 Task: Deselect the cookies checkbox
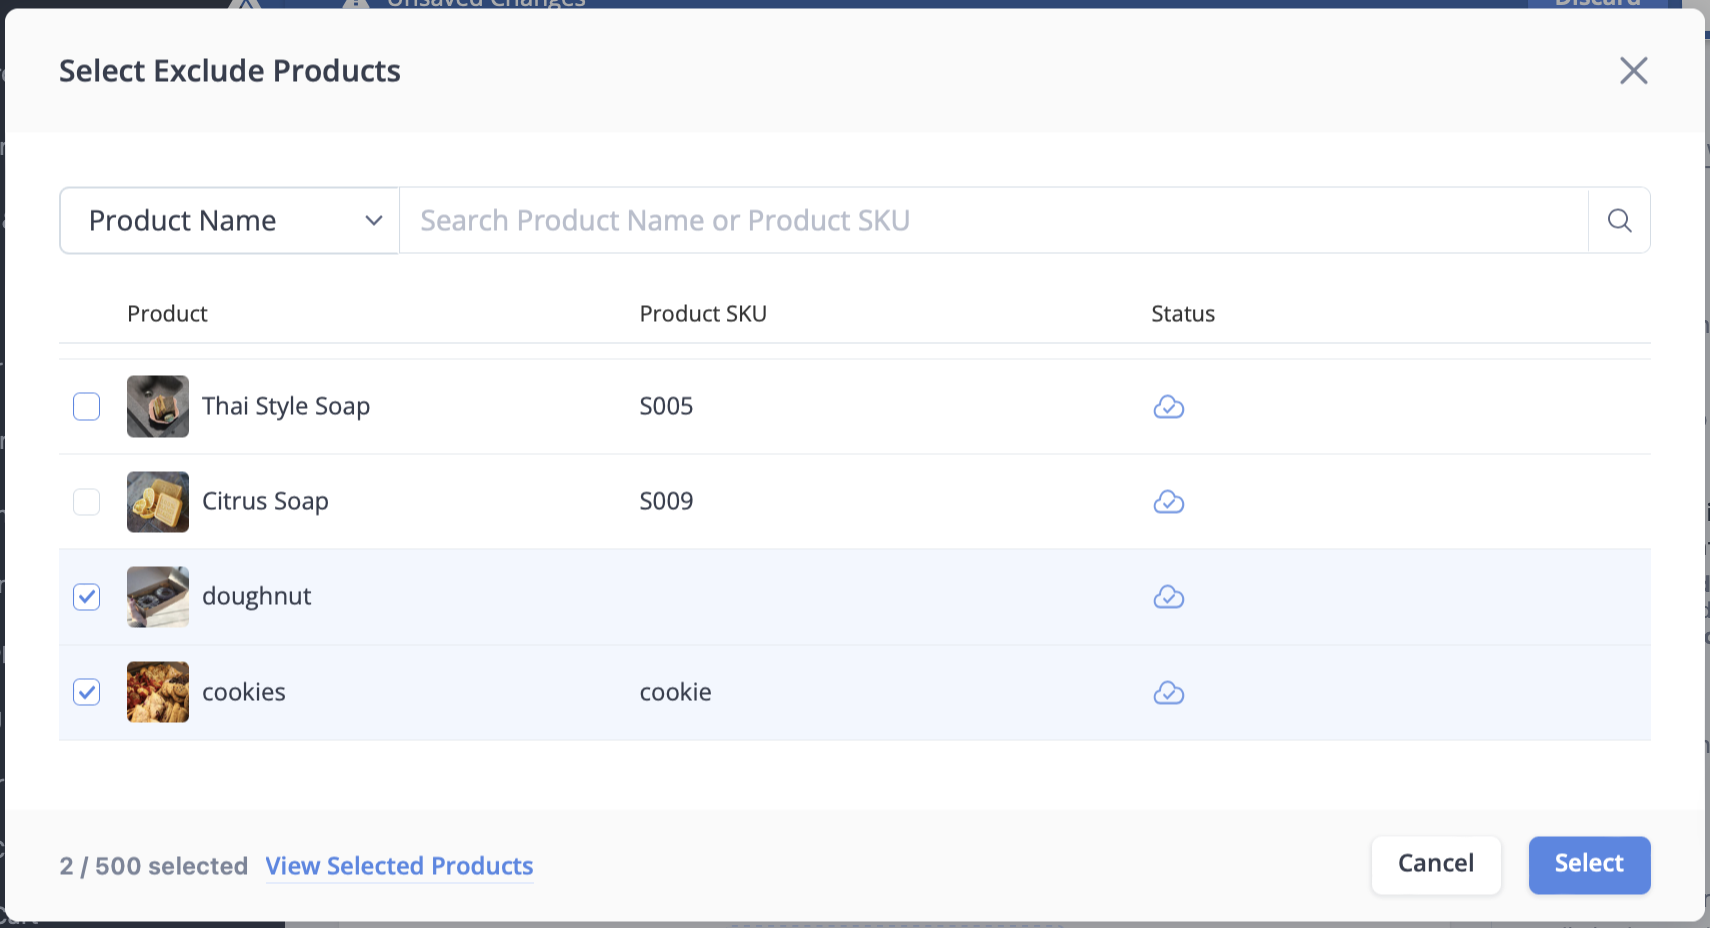pos(87,692)
